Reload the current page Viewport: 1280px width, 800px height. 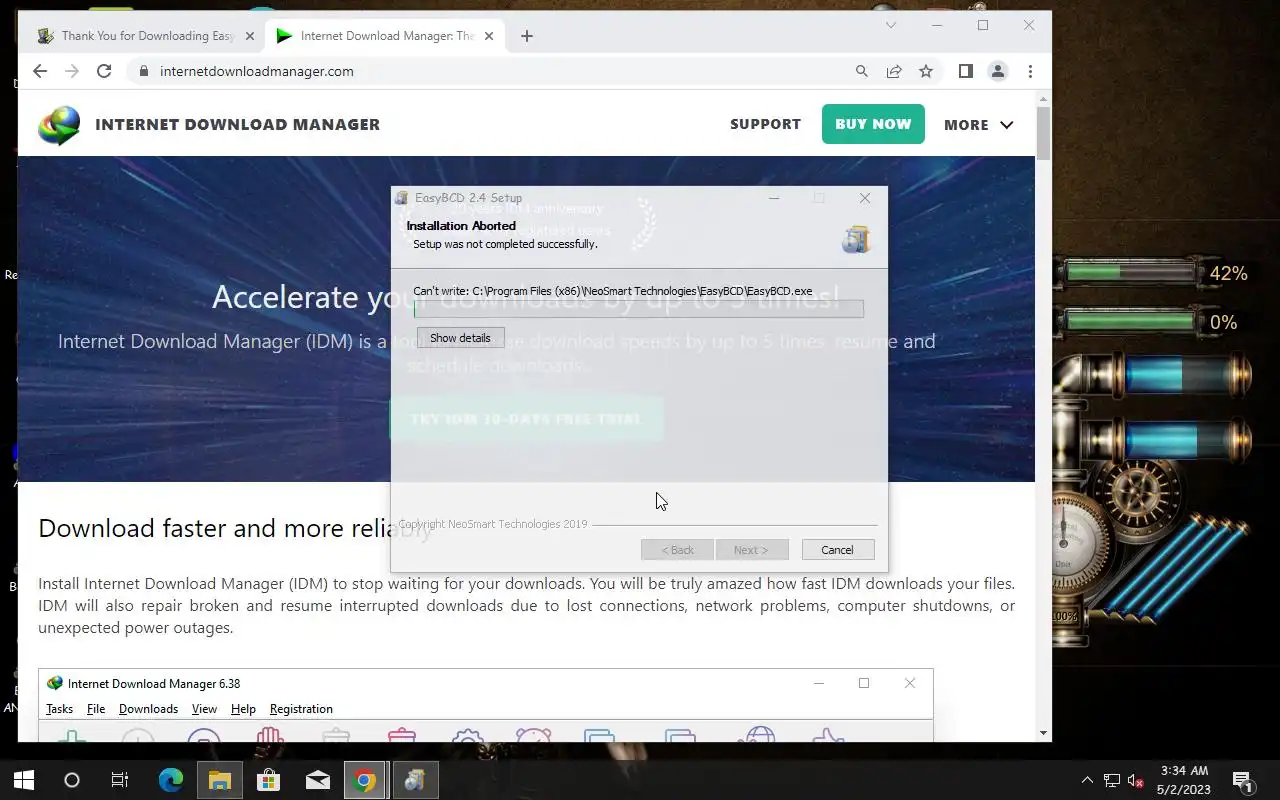[x=104, y=71]
